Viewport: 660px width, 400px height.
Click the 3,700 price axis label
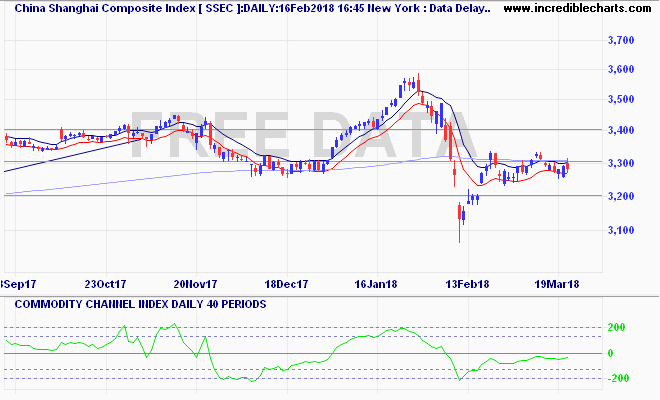coord(621,40)
